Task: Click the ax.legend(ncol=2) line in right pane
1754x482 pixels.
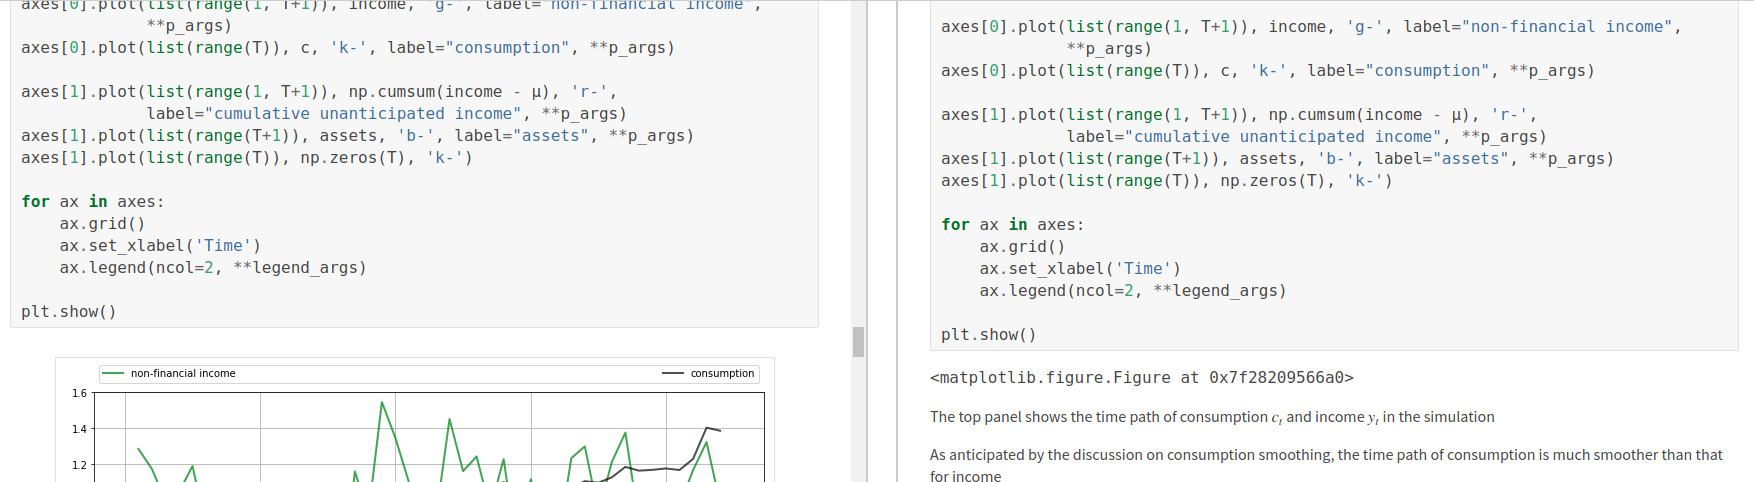Action: [x=1133, y=291]
